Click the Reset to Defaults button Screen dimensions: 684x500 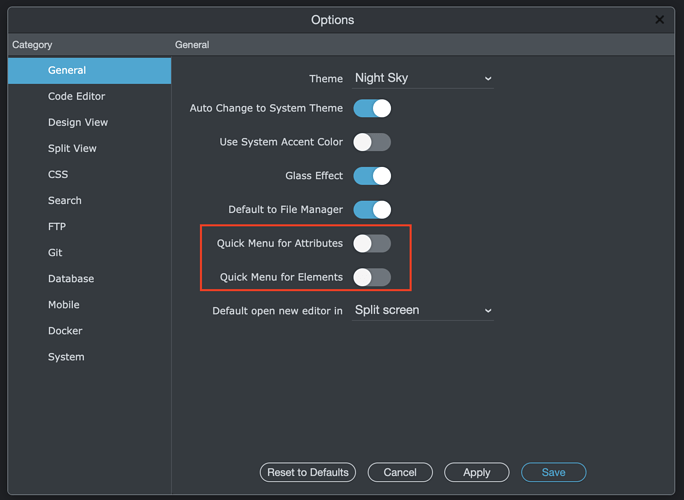(308, 473)
